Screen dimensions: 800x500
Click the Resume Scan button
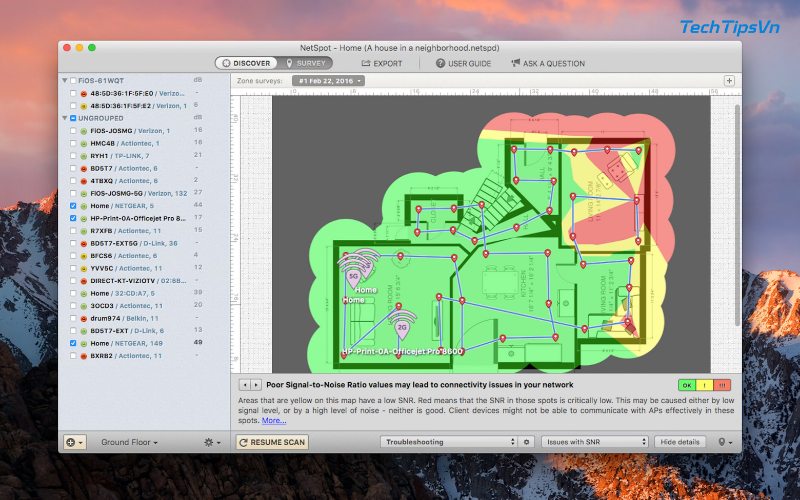pyautogui.click(x=272, y=442)
